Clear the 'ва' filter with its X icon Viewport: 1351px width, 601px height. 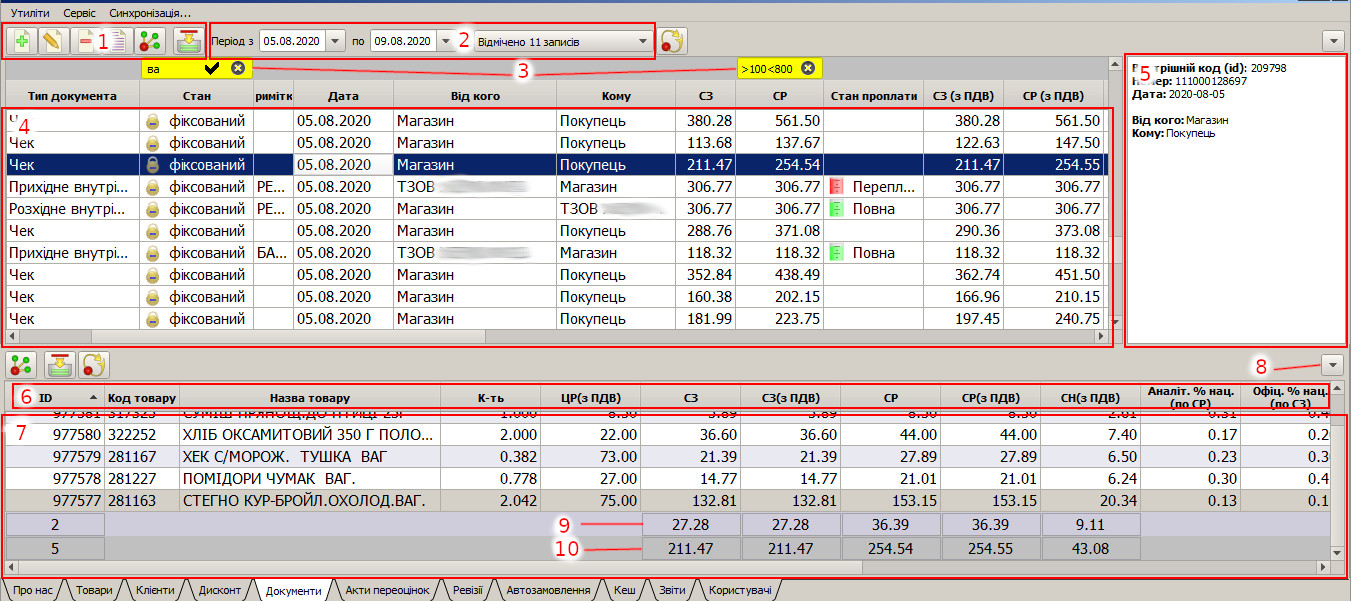[x=237, y=68]
